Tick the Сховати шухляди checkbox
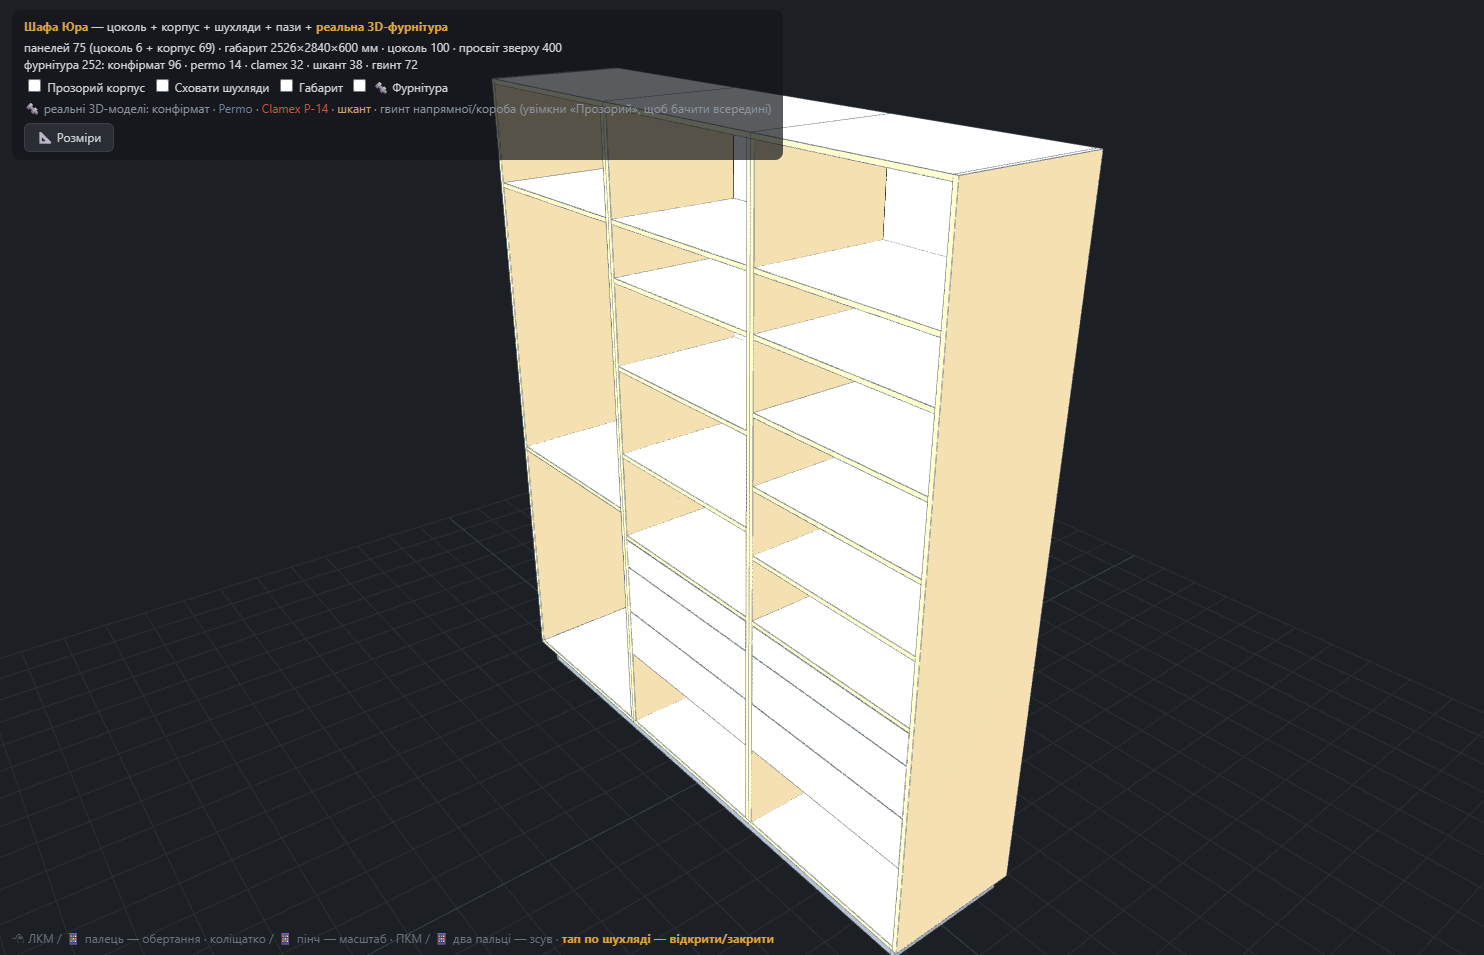 pos(162,86)
